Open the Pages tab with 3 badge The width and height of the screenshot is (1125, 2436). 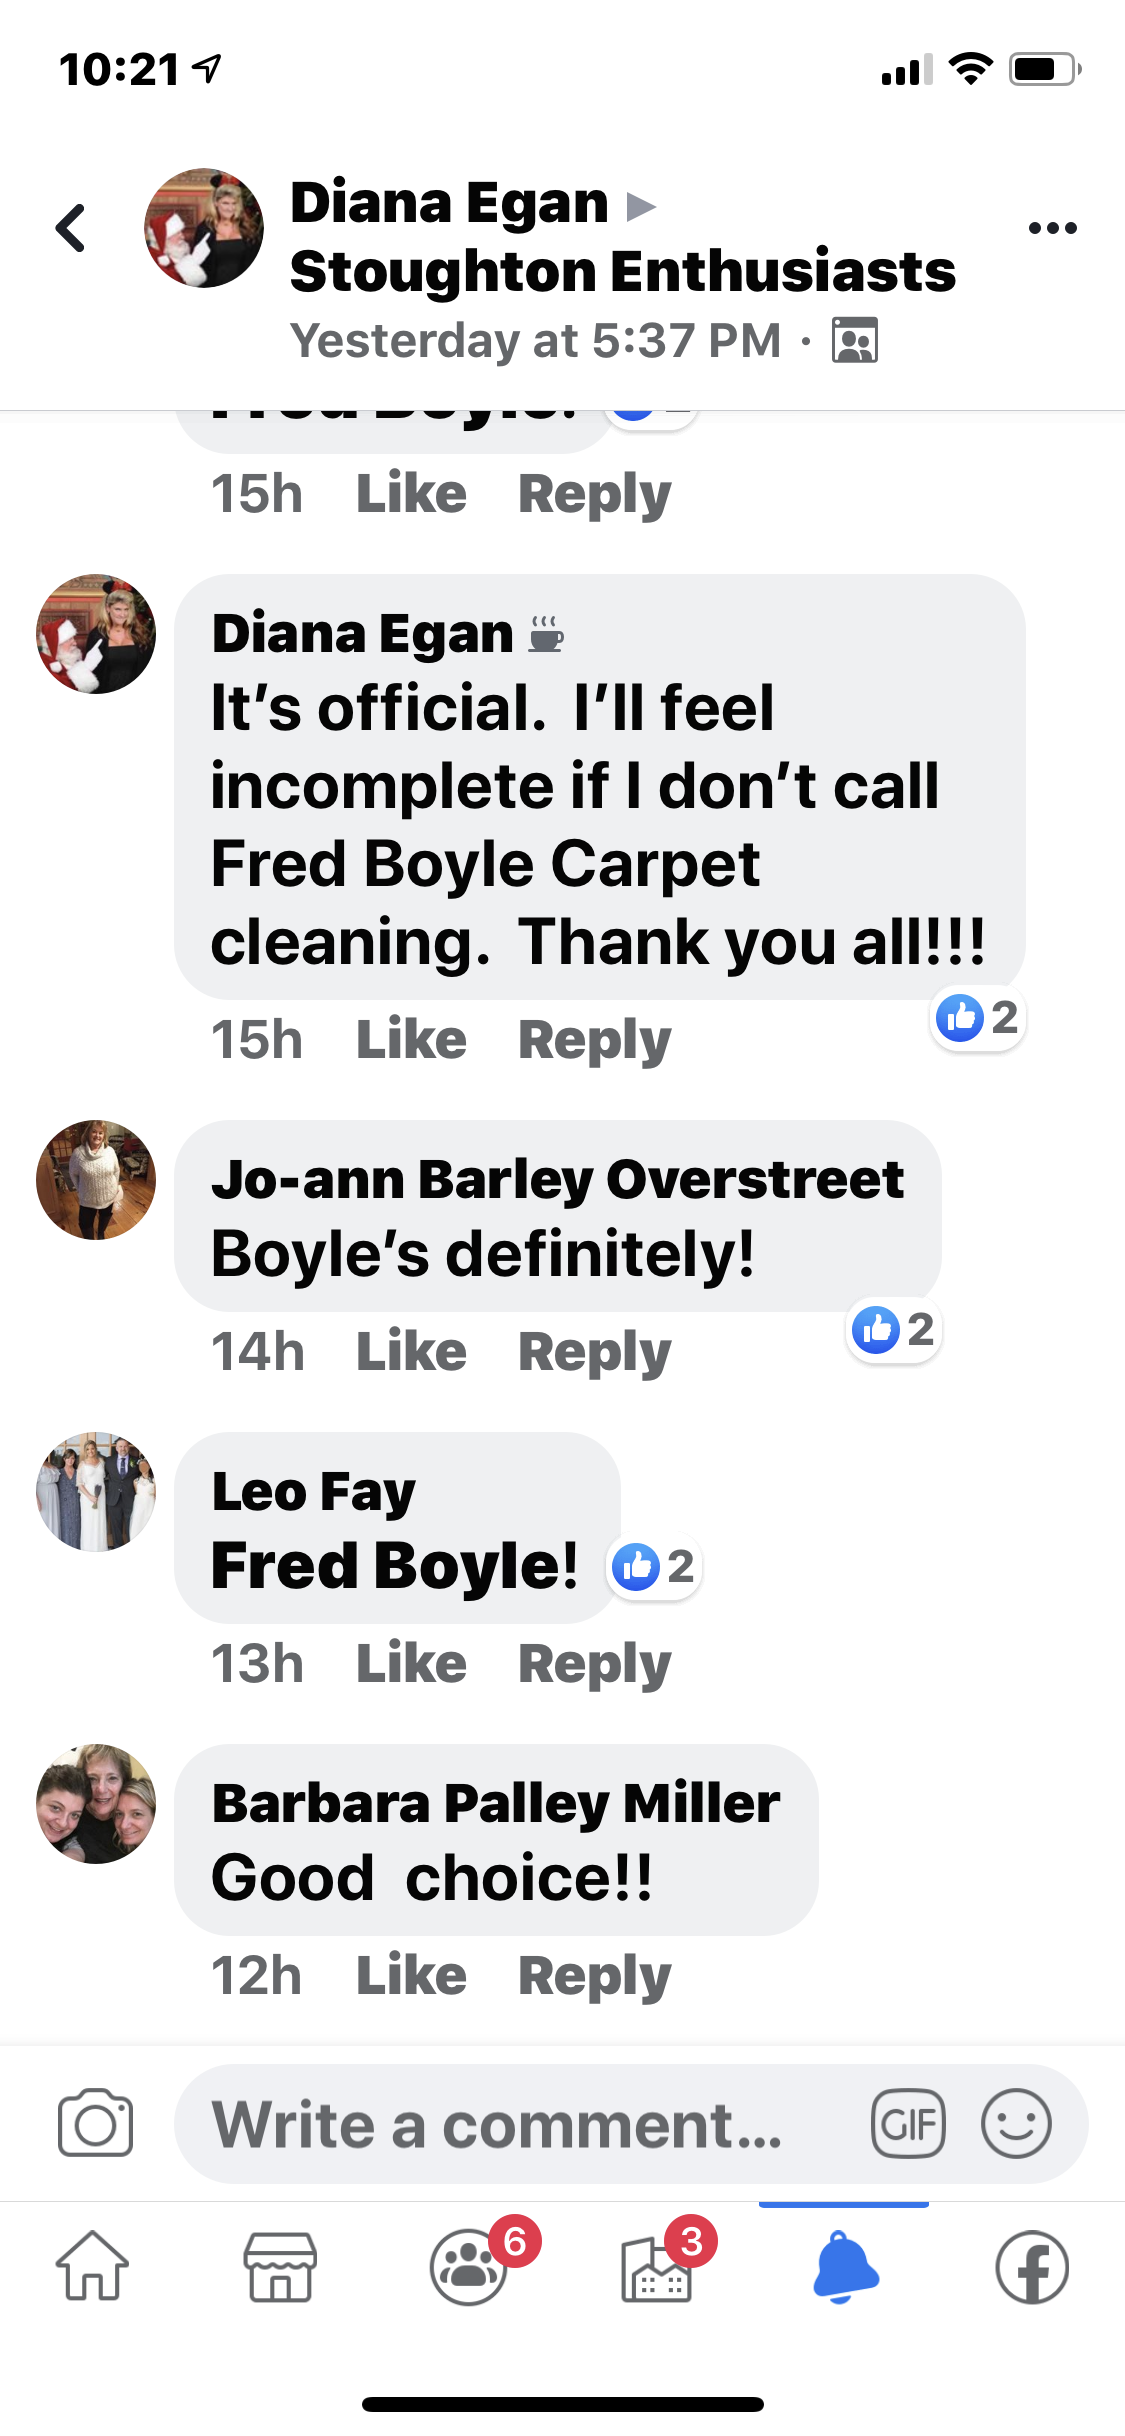[657, 2266]
